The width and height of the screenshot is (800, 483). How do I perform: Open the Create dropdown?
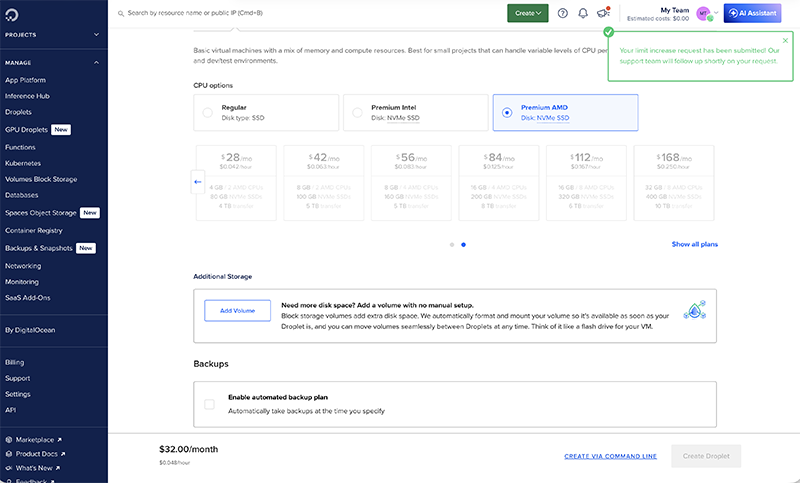(x=527, y=13)
